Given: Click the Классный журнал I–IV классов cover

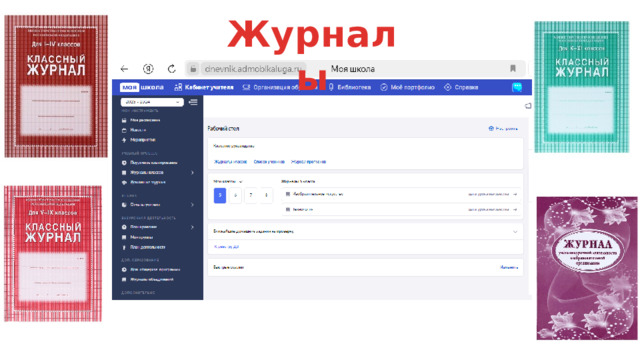Looking at the screenshot, I should pos(56,86).
